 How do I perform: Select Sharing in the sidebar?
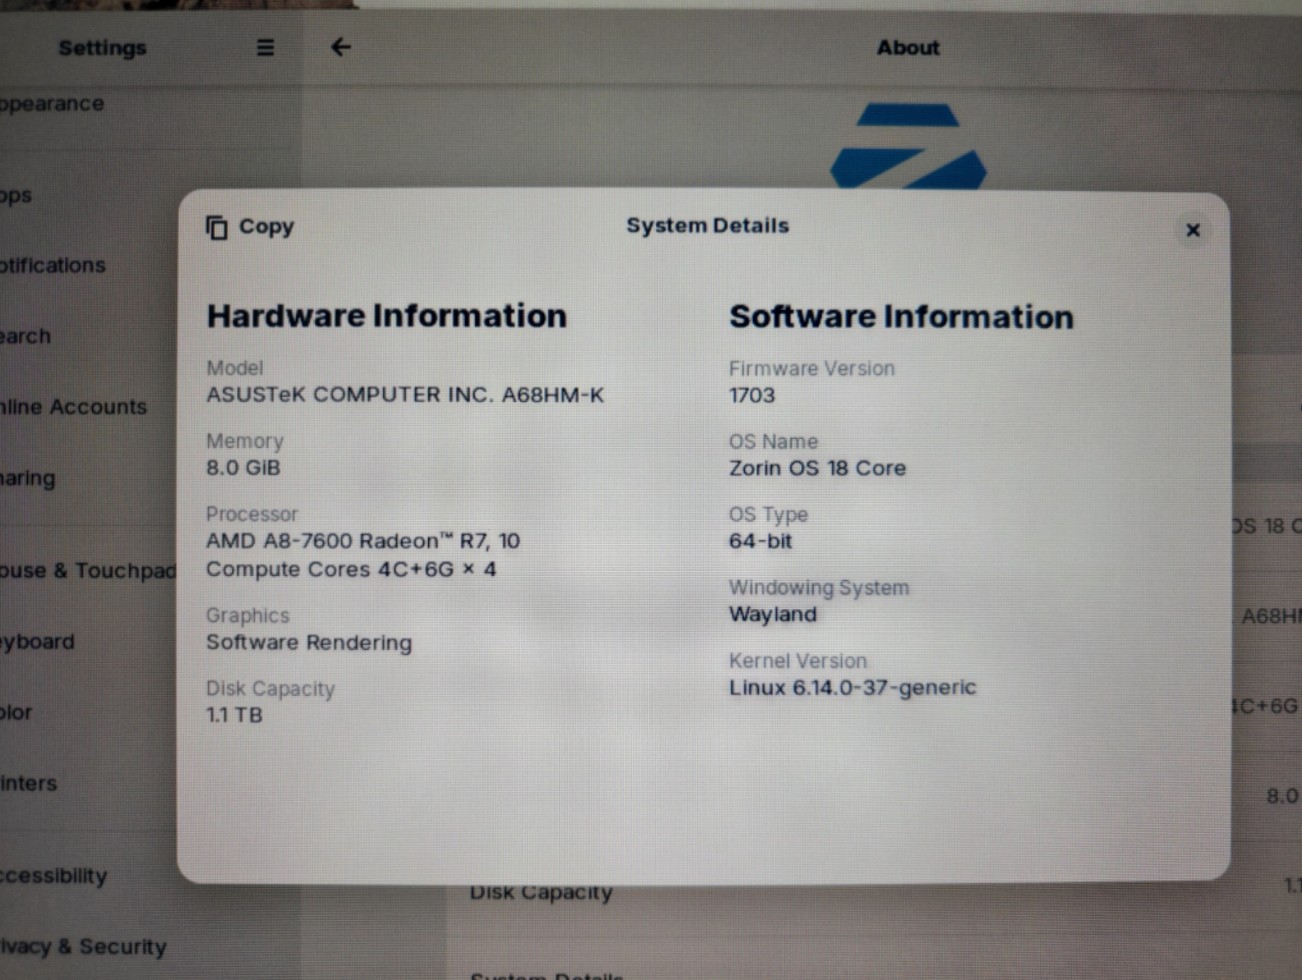tap(28, 478)
